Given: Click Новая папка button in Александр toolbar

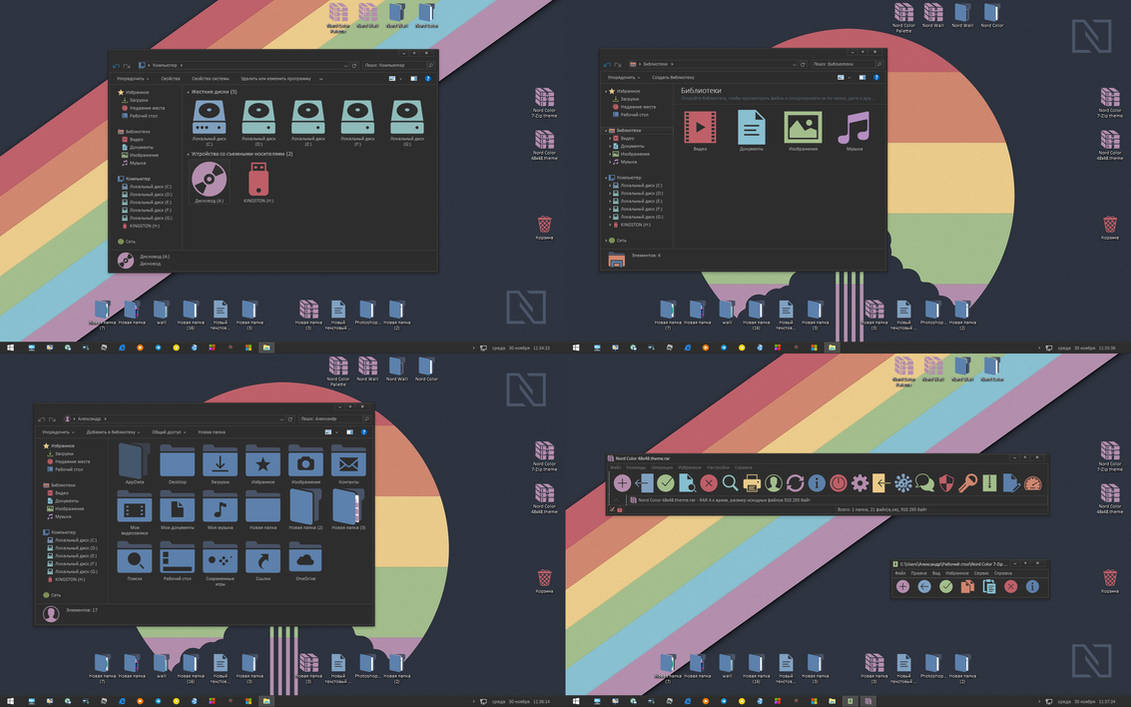Looking at the screenshot, I should 211,431.
